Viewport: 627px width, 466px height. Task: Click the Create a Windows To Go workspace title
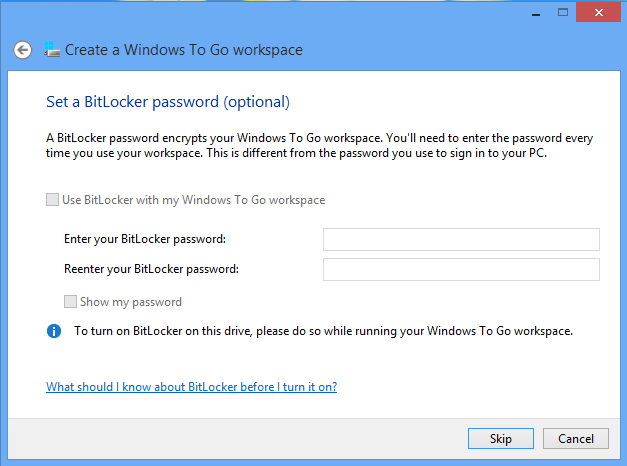coord(184,50)
